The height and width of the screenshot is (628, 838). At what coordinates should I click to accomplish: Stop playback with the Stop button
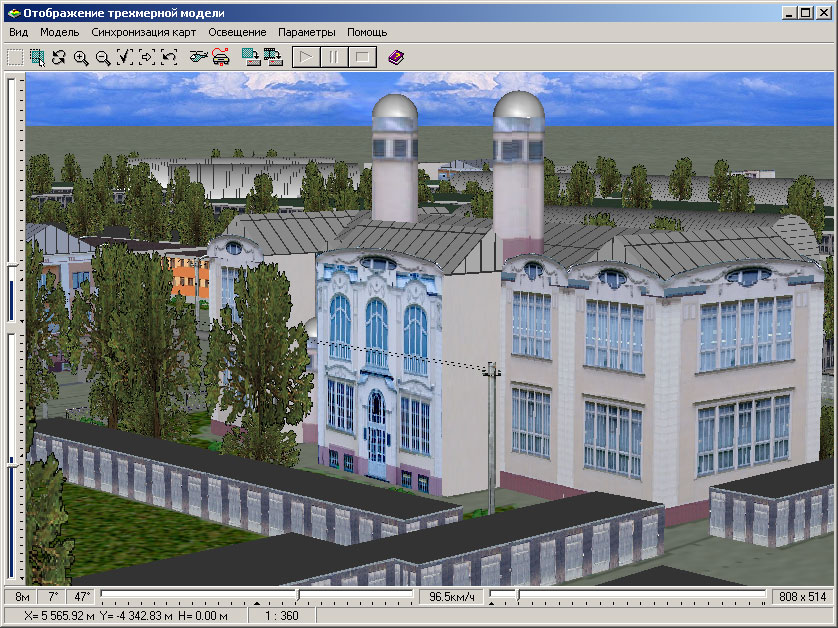pos(362,57)
